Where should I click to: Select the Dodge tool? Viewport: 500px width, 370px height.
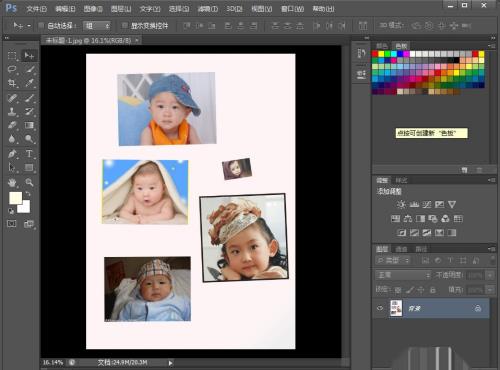[x=29, y=139]
